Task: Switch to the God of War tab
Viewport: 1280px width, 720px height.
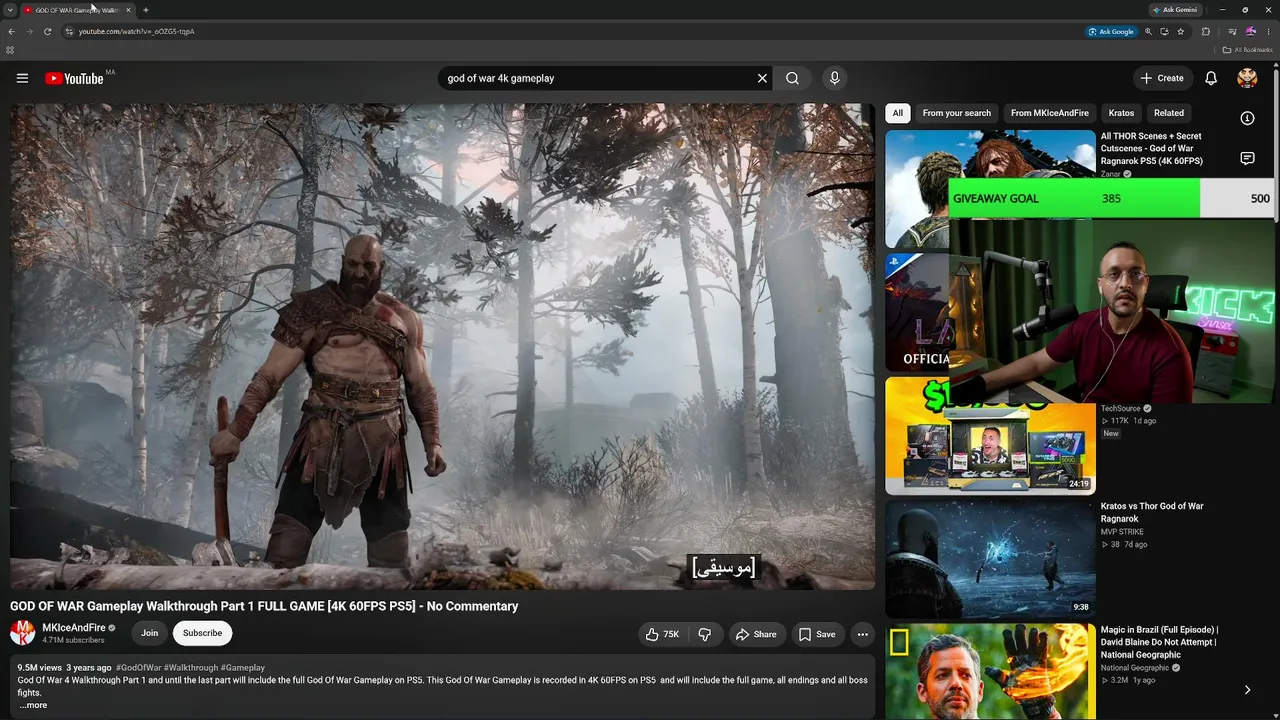Action: click(77, 10)
